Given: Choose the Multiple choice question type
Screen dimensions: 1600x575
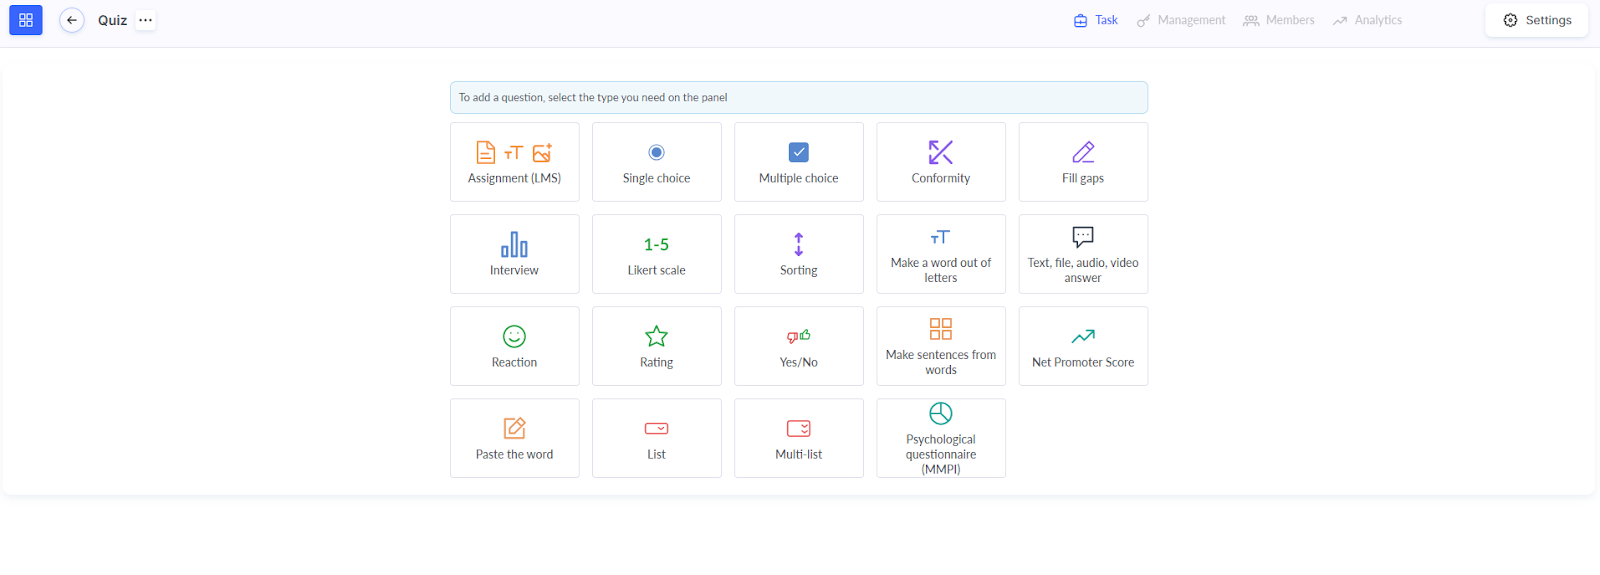Looking at the screenshot, I should click(798, 162).
